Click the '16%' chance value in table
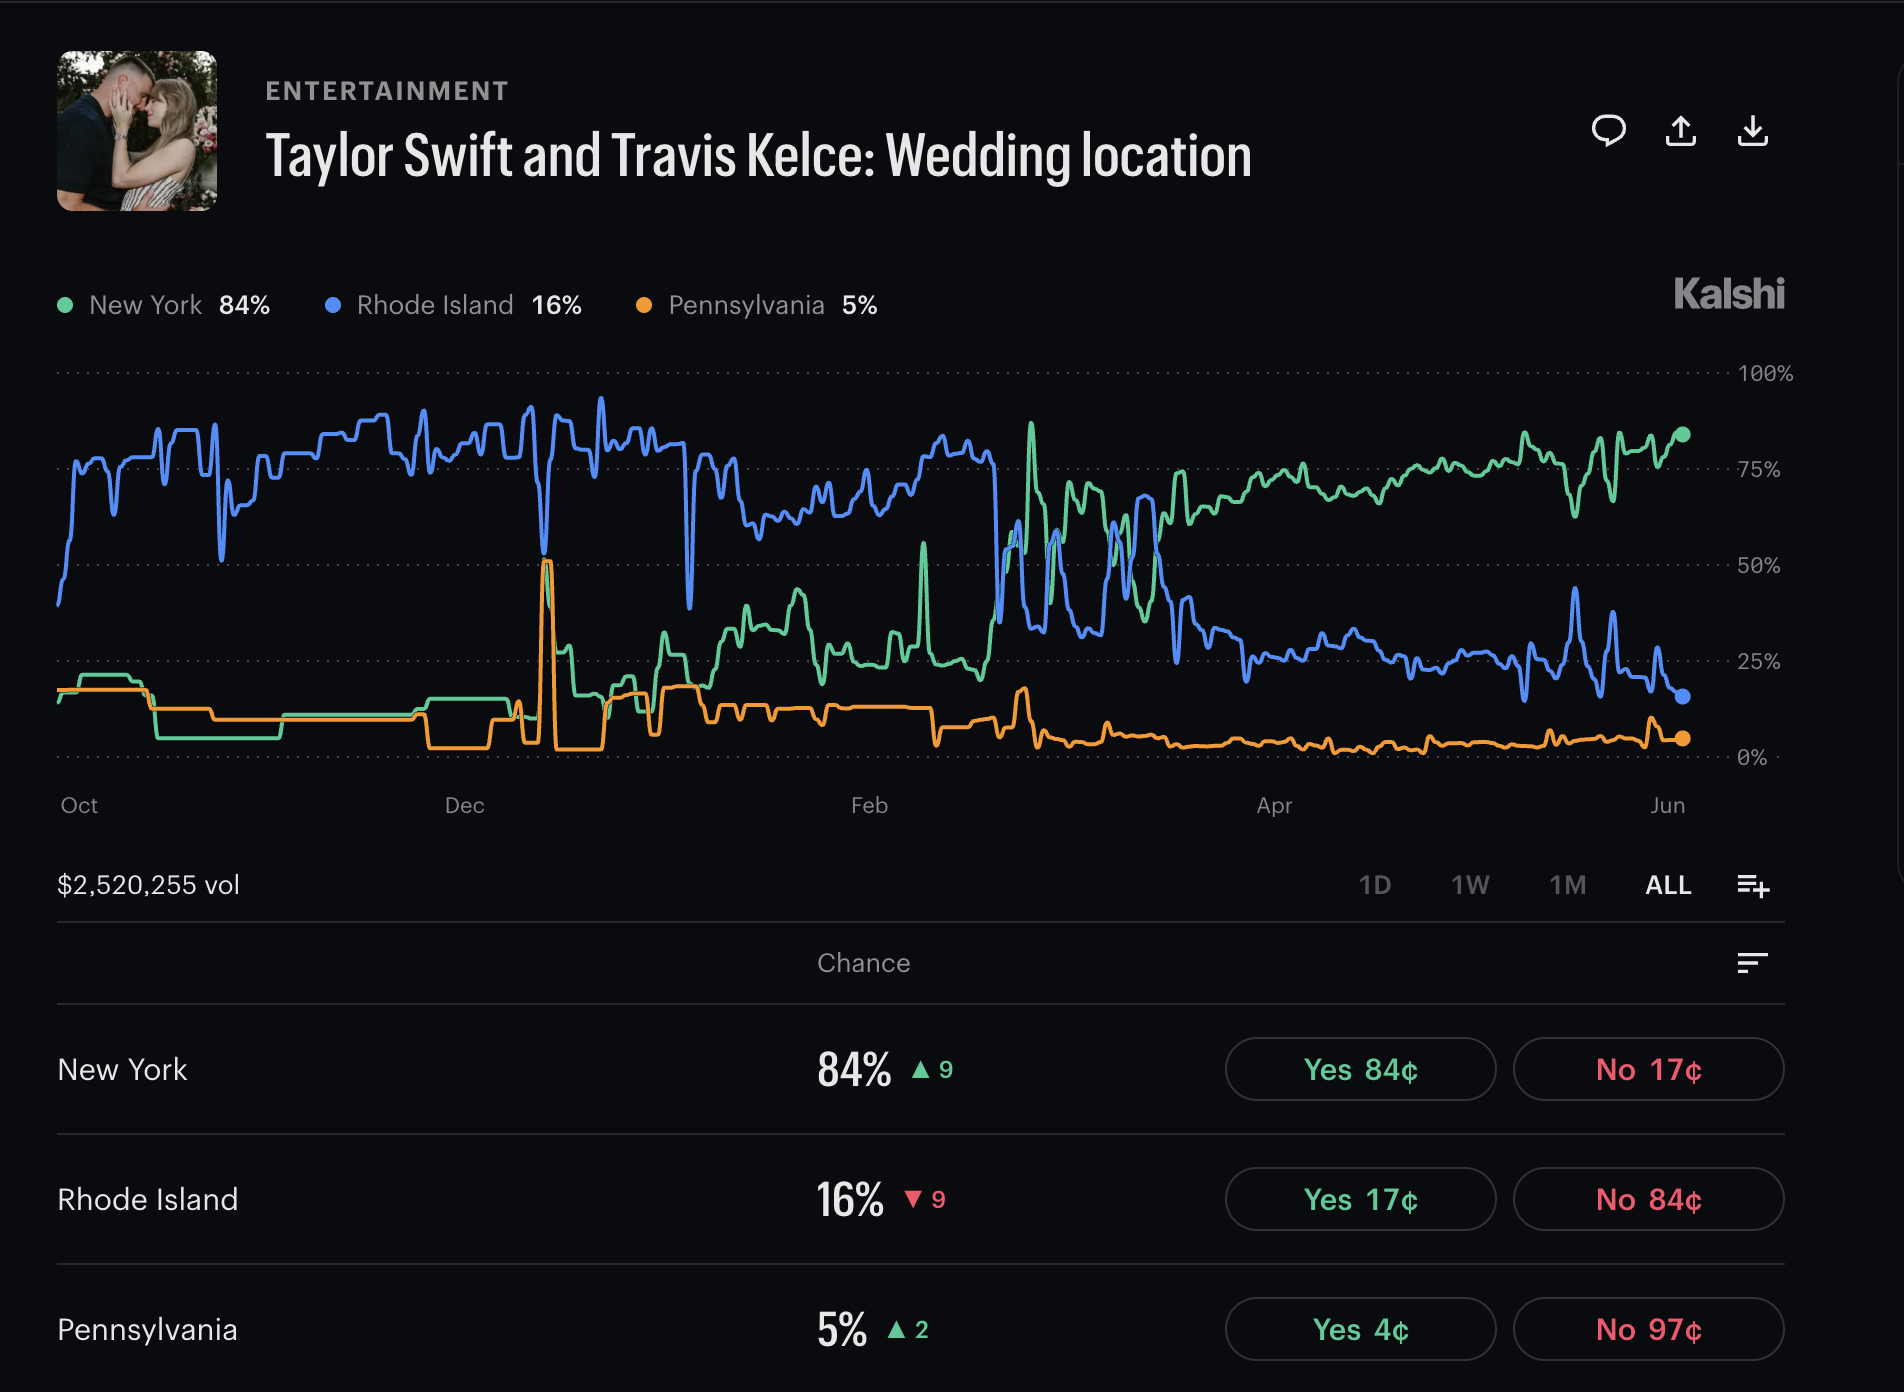The height and width of the screenshot is (1392, 1904). pyautogui.click(x=850, y=1199)
